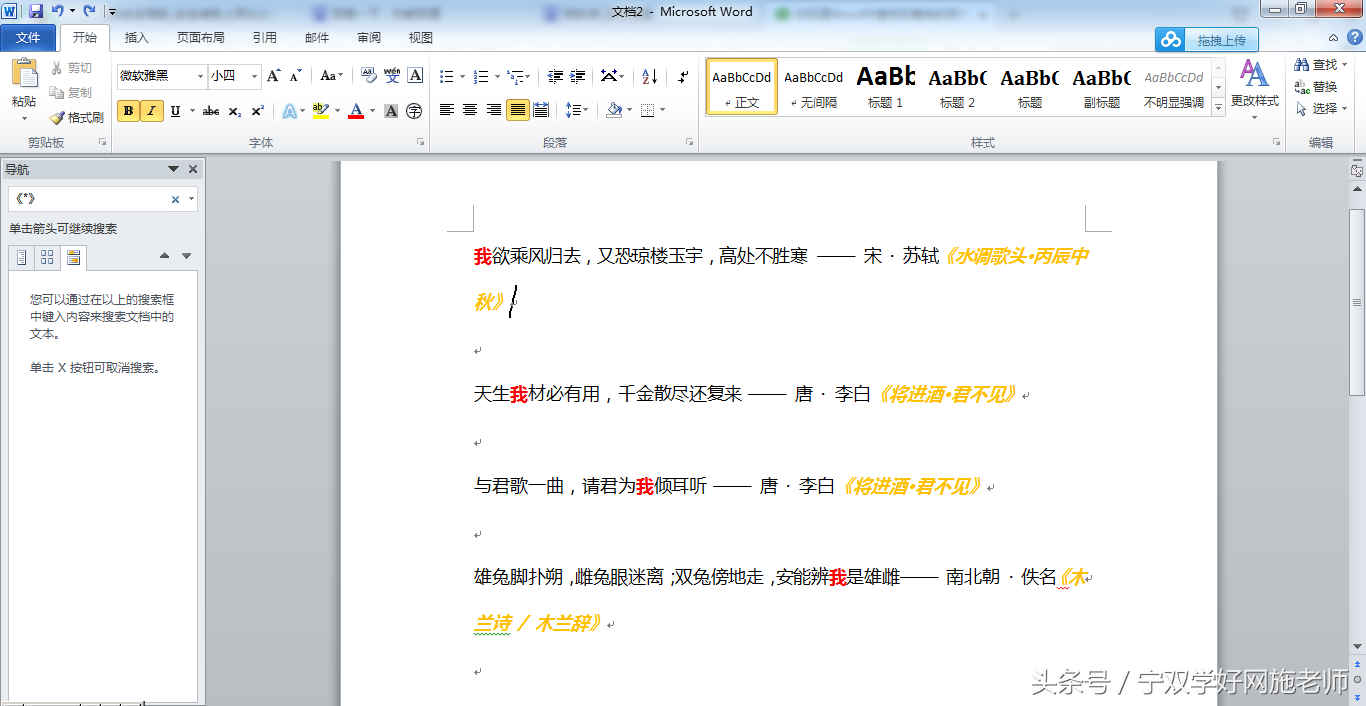Apply the 标题 1 heading style

pos(886,86)
